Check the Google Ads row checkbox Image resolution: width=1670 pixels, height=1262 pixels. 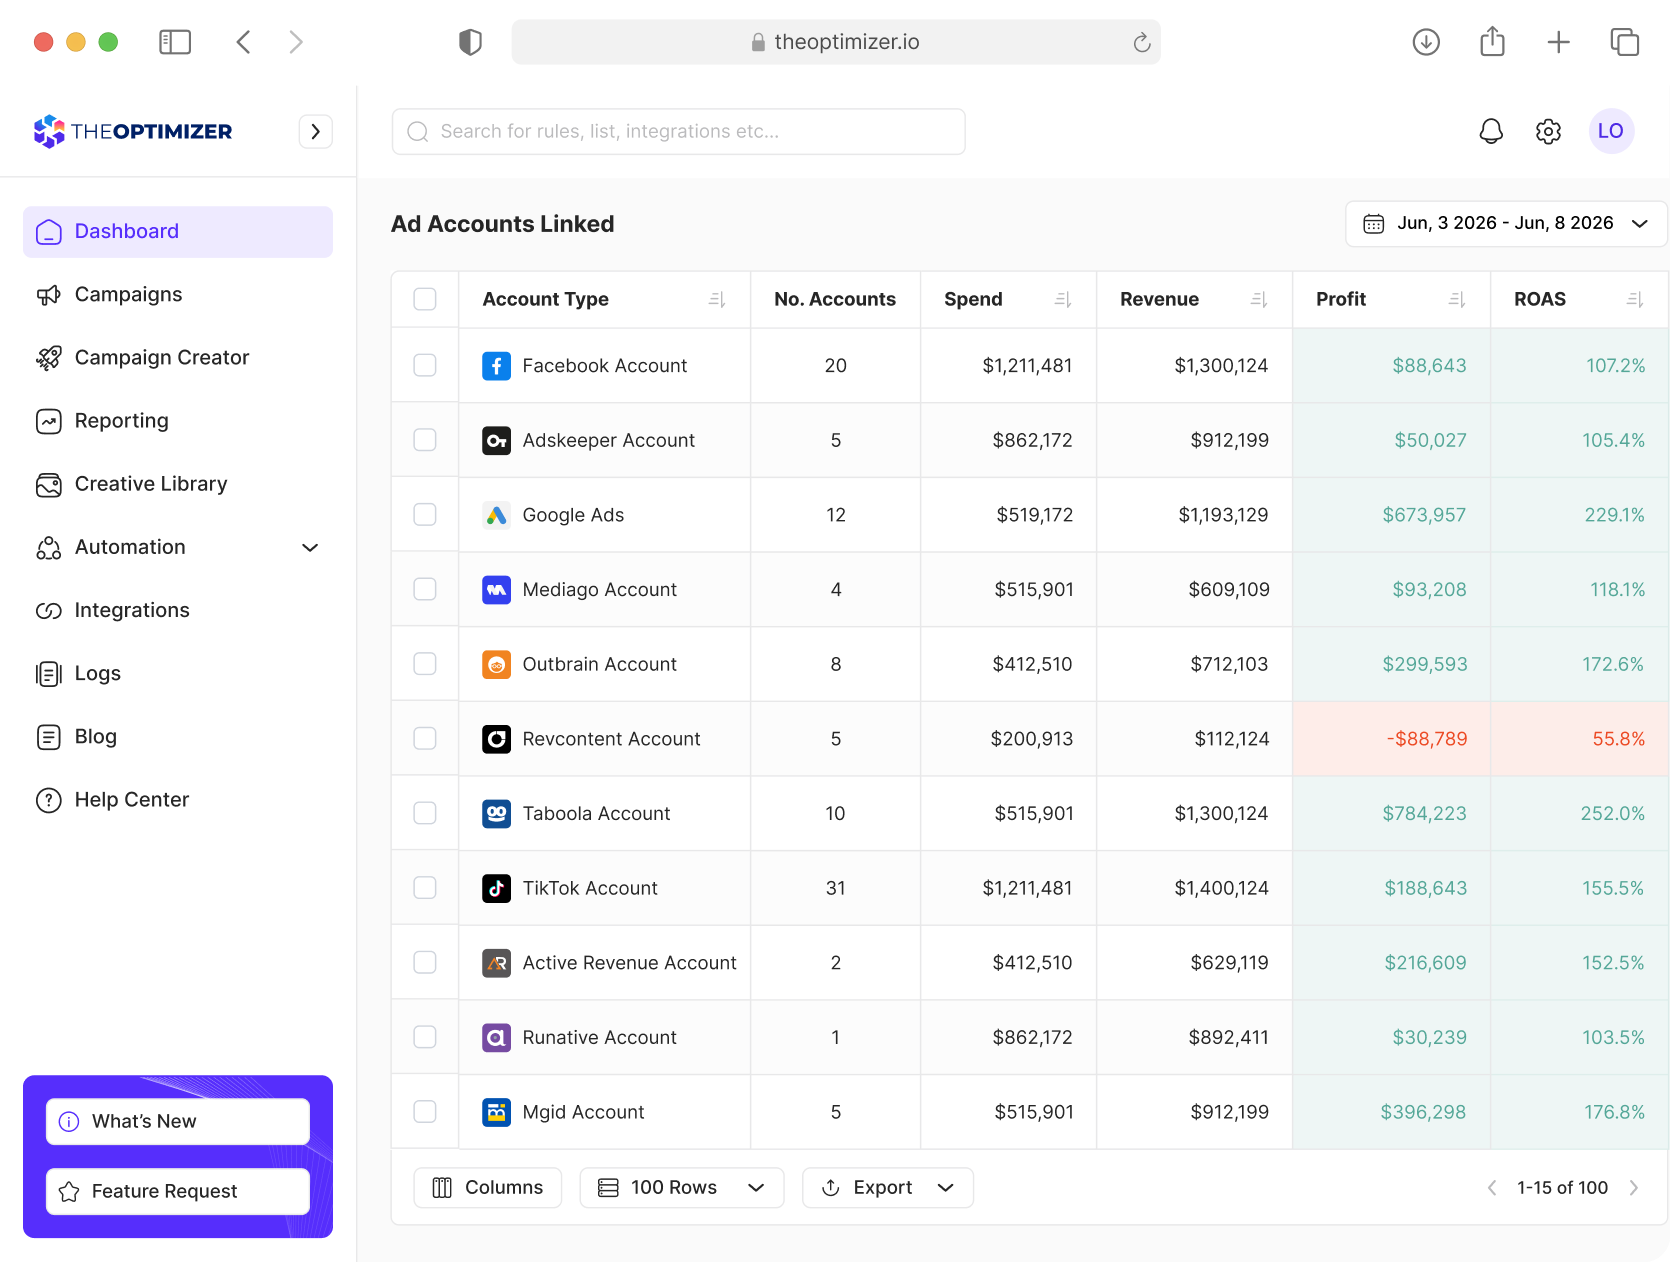coord(425,515)
